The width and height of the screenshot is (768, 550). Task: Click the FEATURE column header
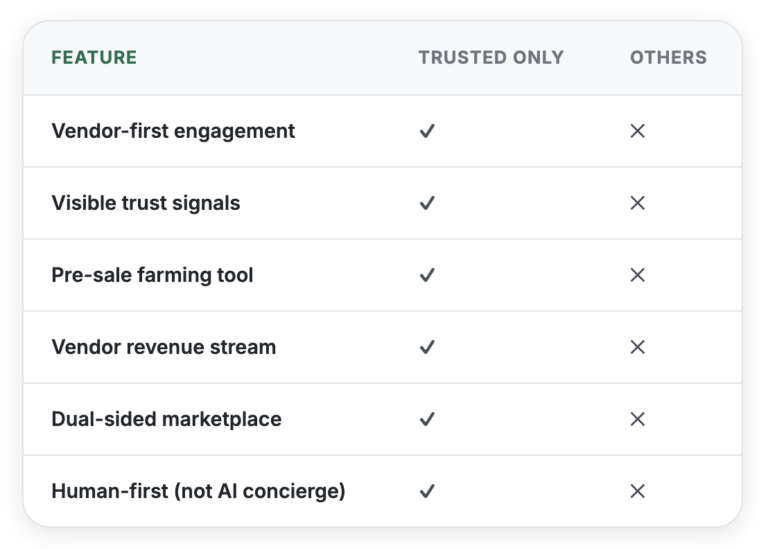[x=94, y=58]
